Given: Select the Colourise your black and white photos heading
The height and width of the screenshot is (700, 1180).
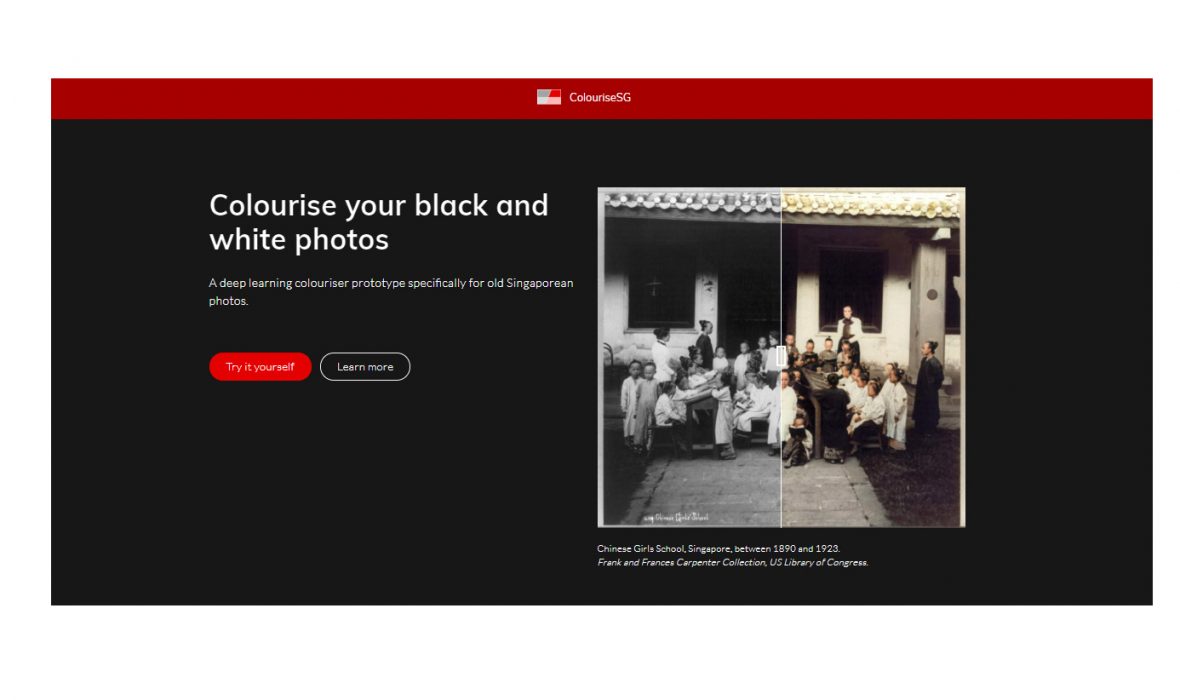Looking at the screenshot, I should click(x=379, y=222).
